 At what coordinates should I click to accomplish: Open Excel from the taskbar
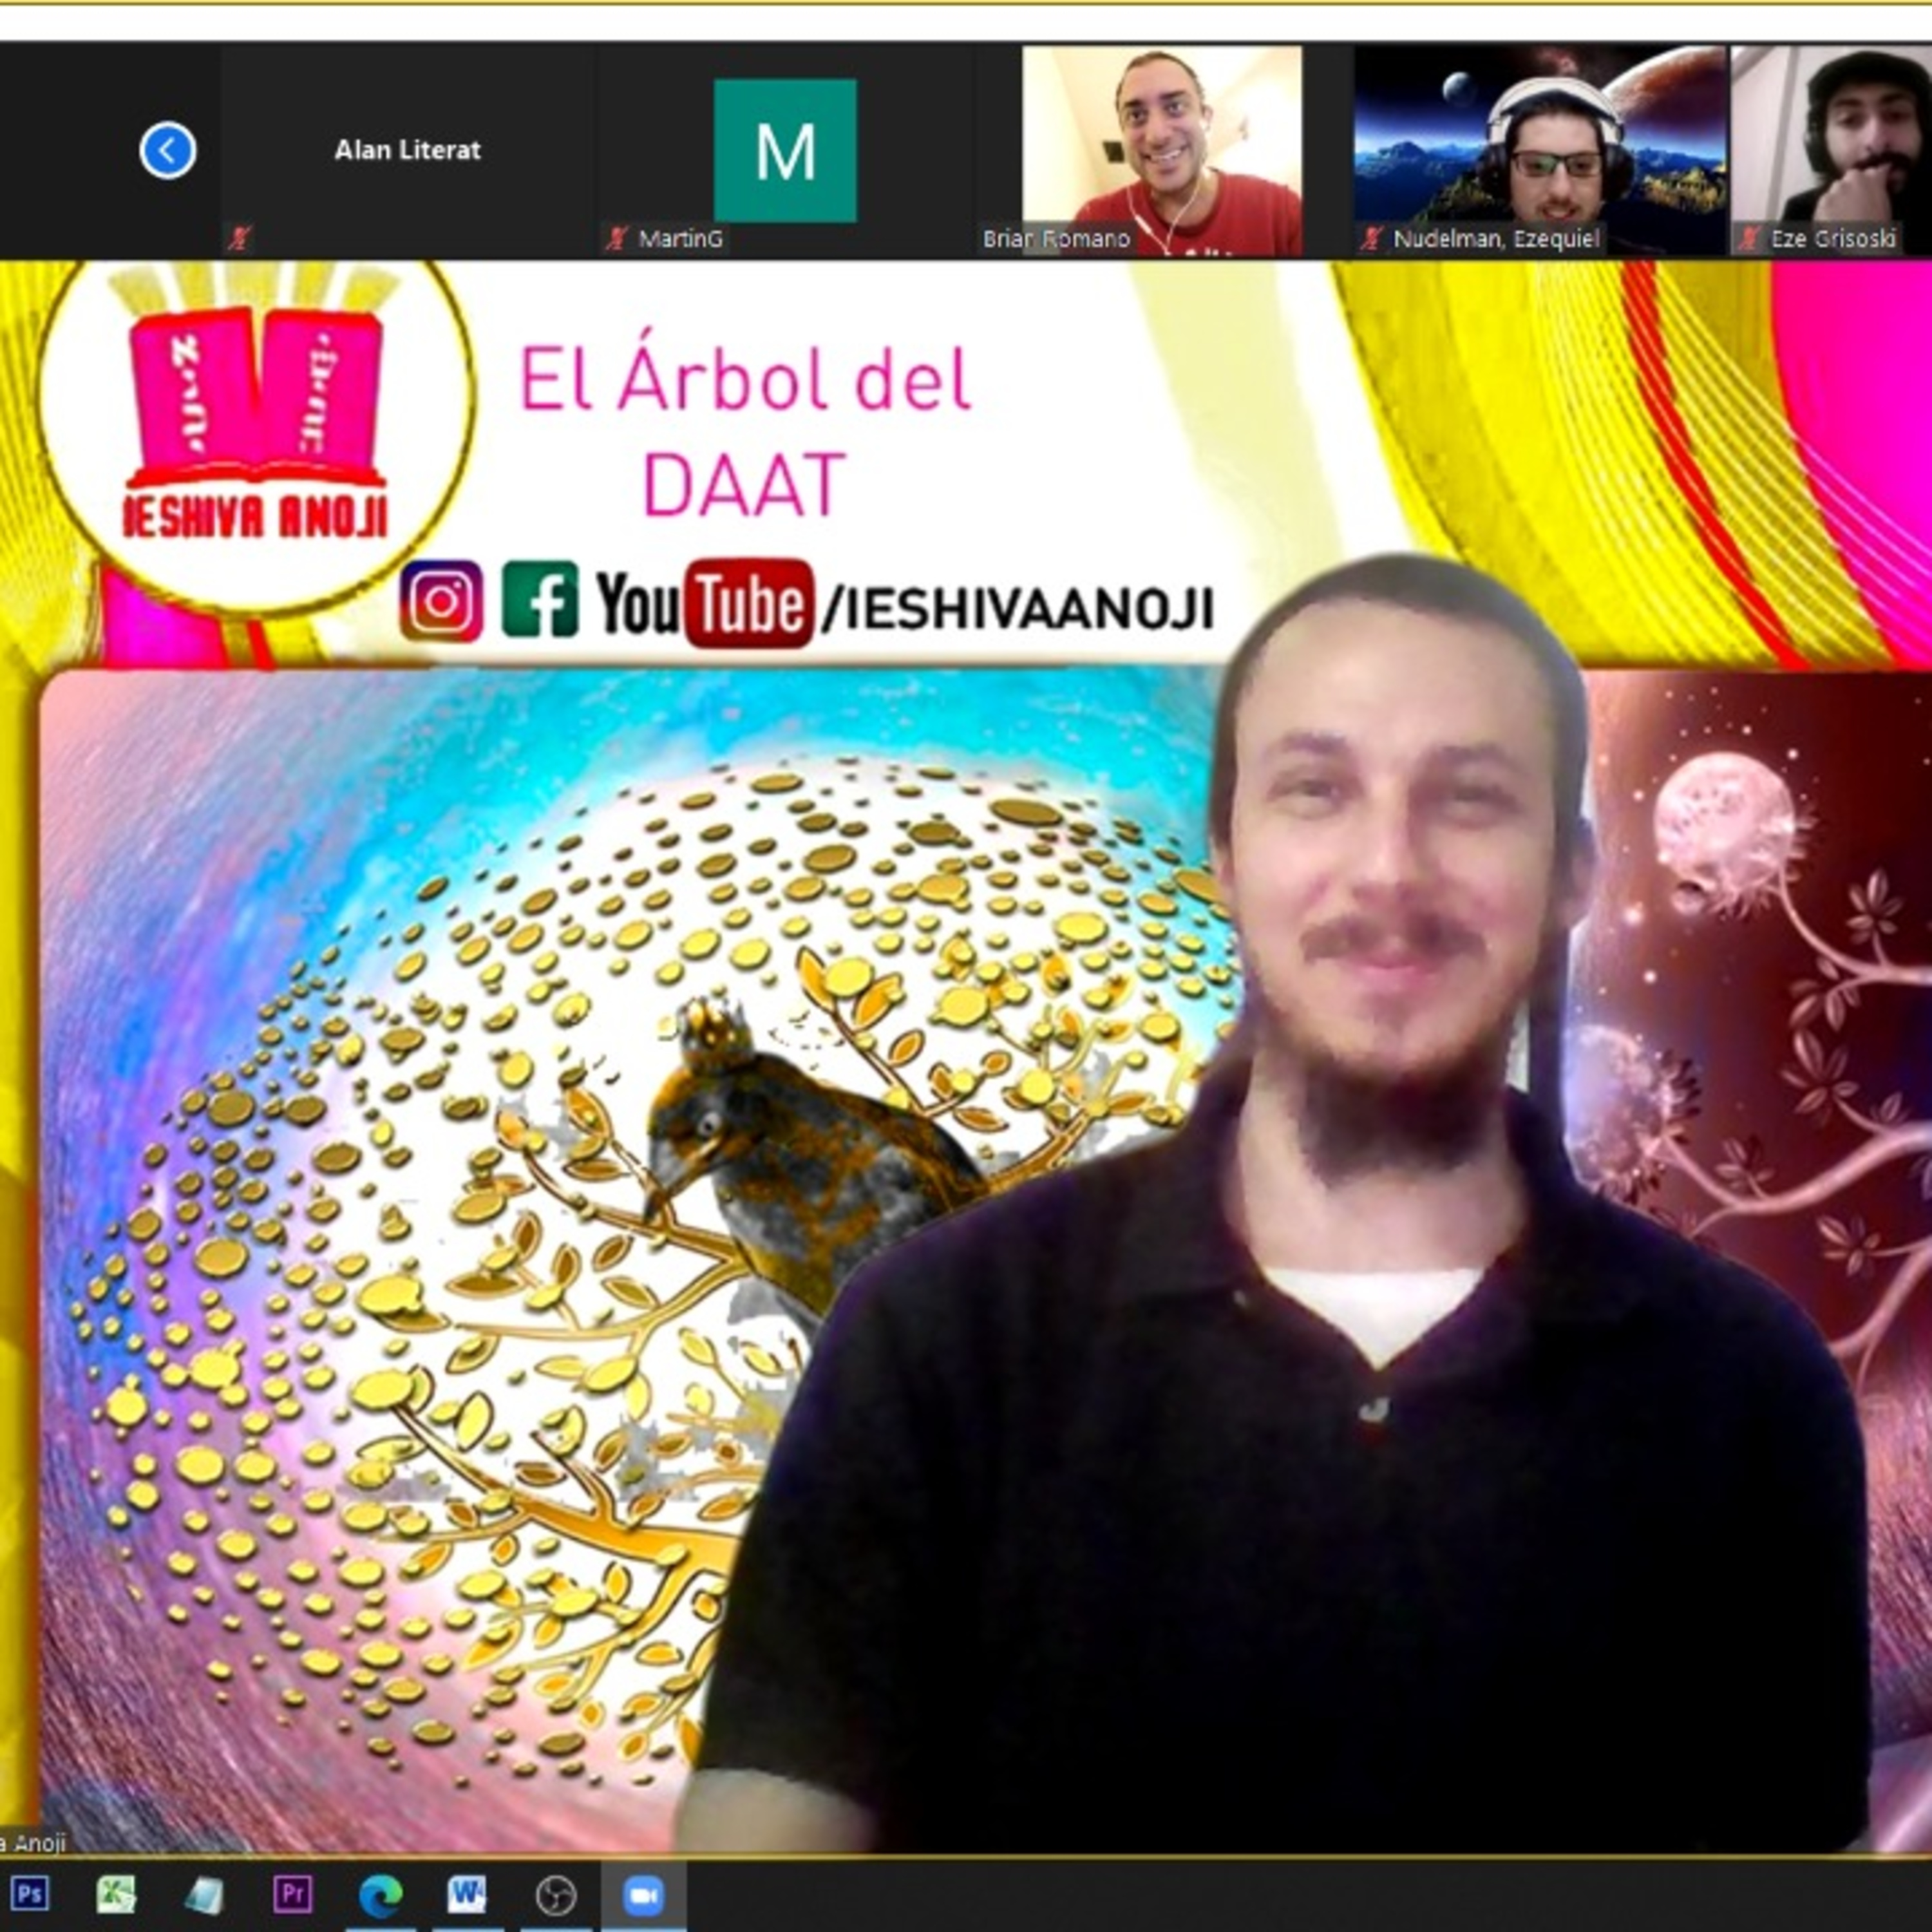pos(116,1894)
